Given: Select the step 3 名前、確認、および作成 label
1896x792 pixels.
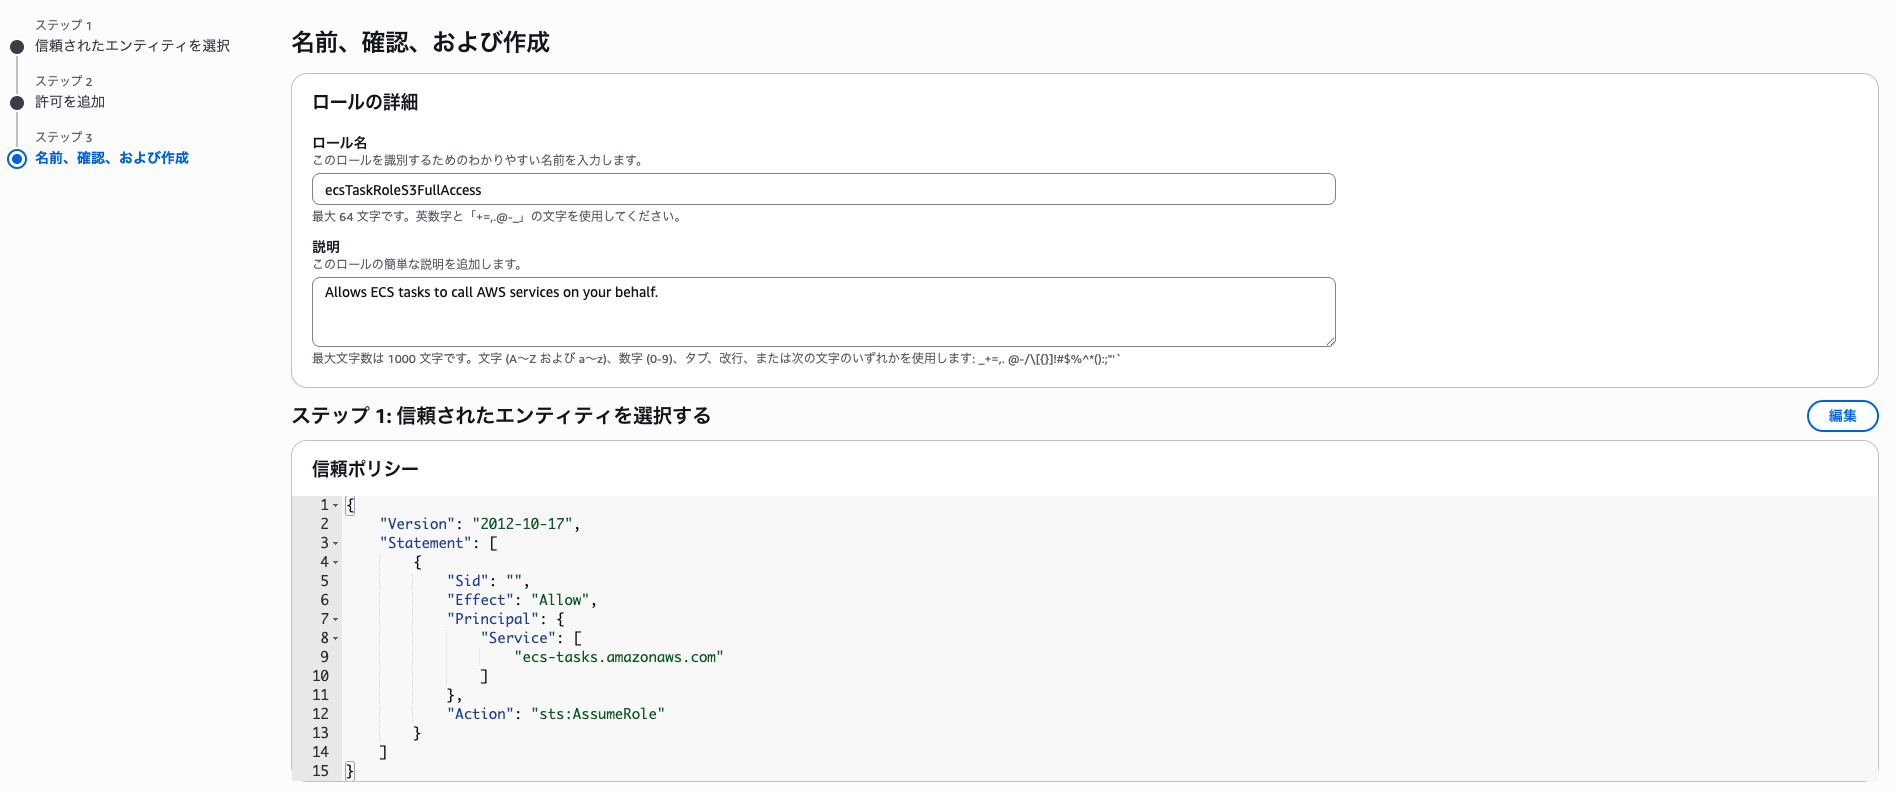Looking at the screenshot, I should (112, 158).
